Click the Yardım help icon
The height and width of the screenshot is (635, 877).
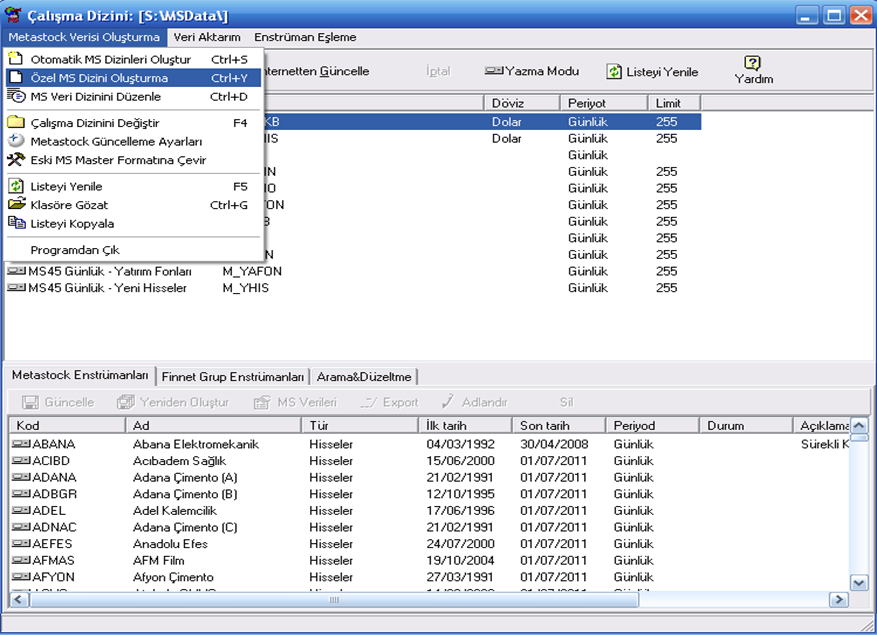(753, 63)
